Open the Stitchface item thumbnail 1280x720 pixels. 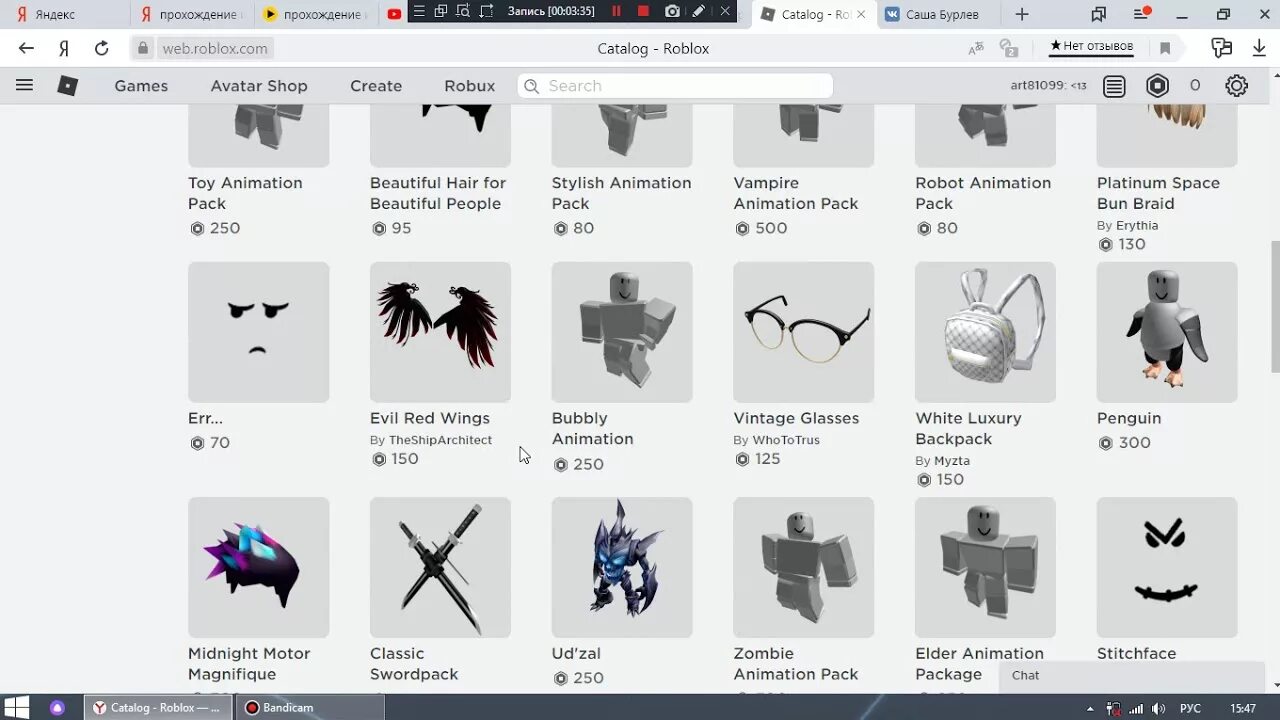tap(1167, 567)
